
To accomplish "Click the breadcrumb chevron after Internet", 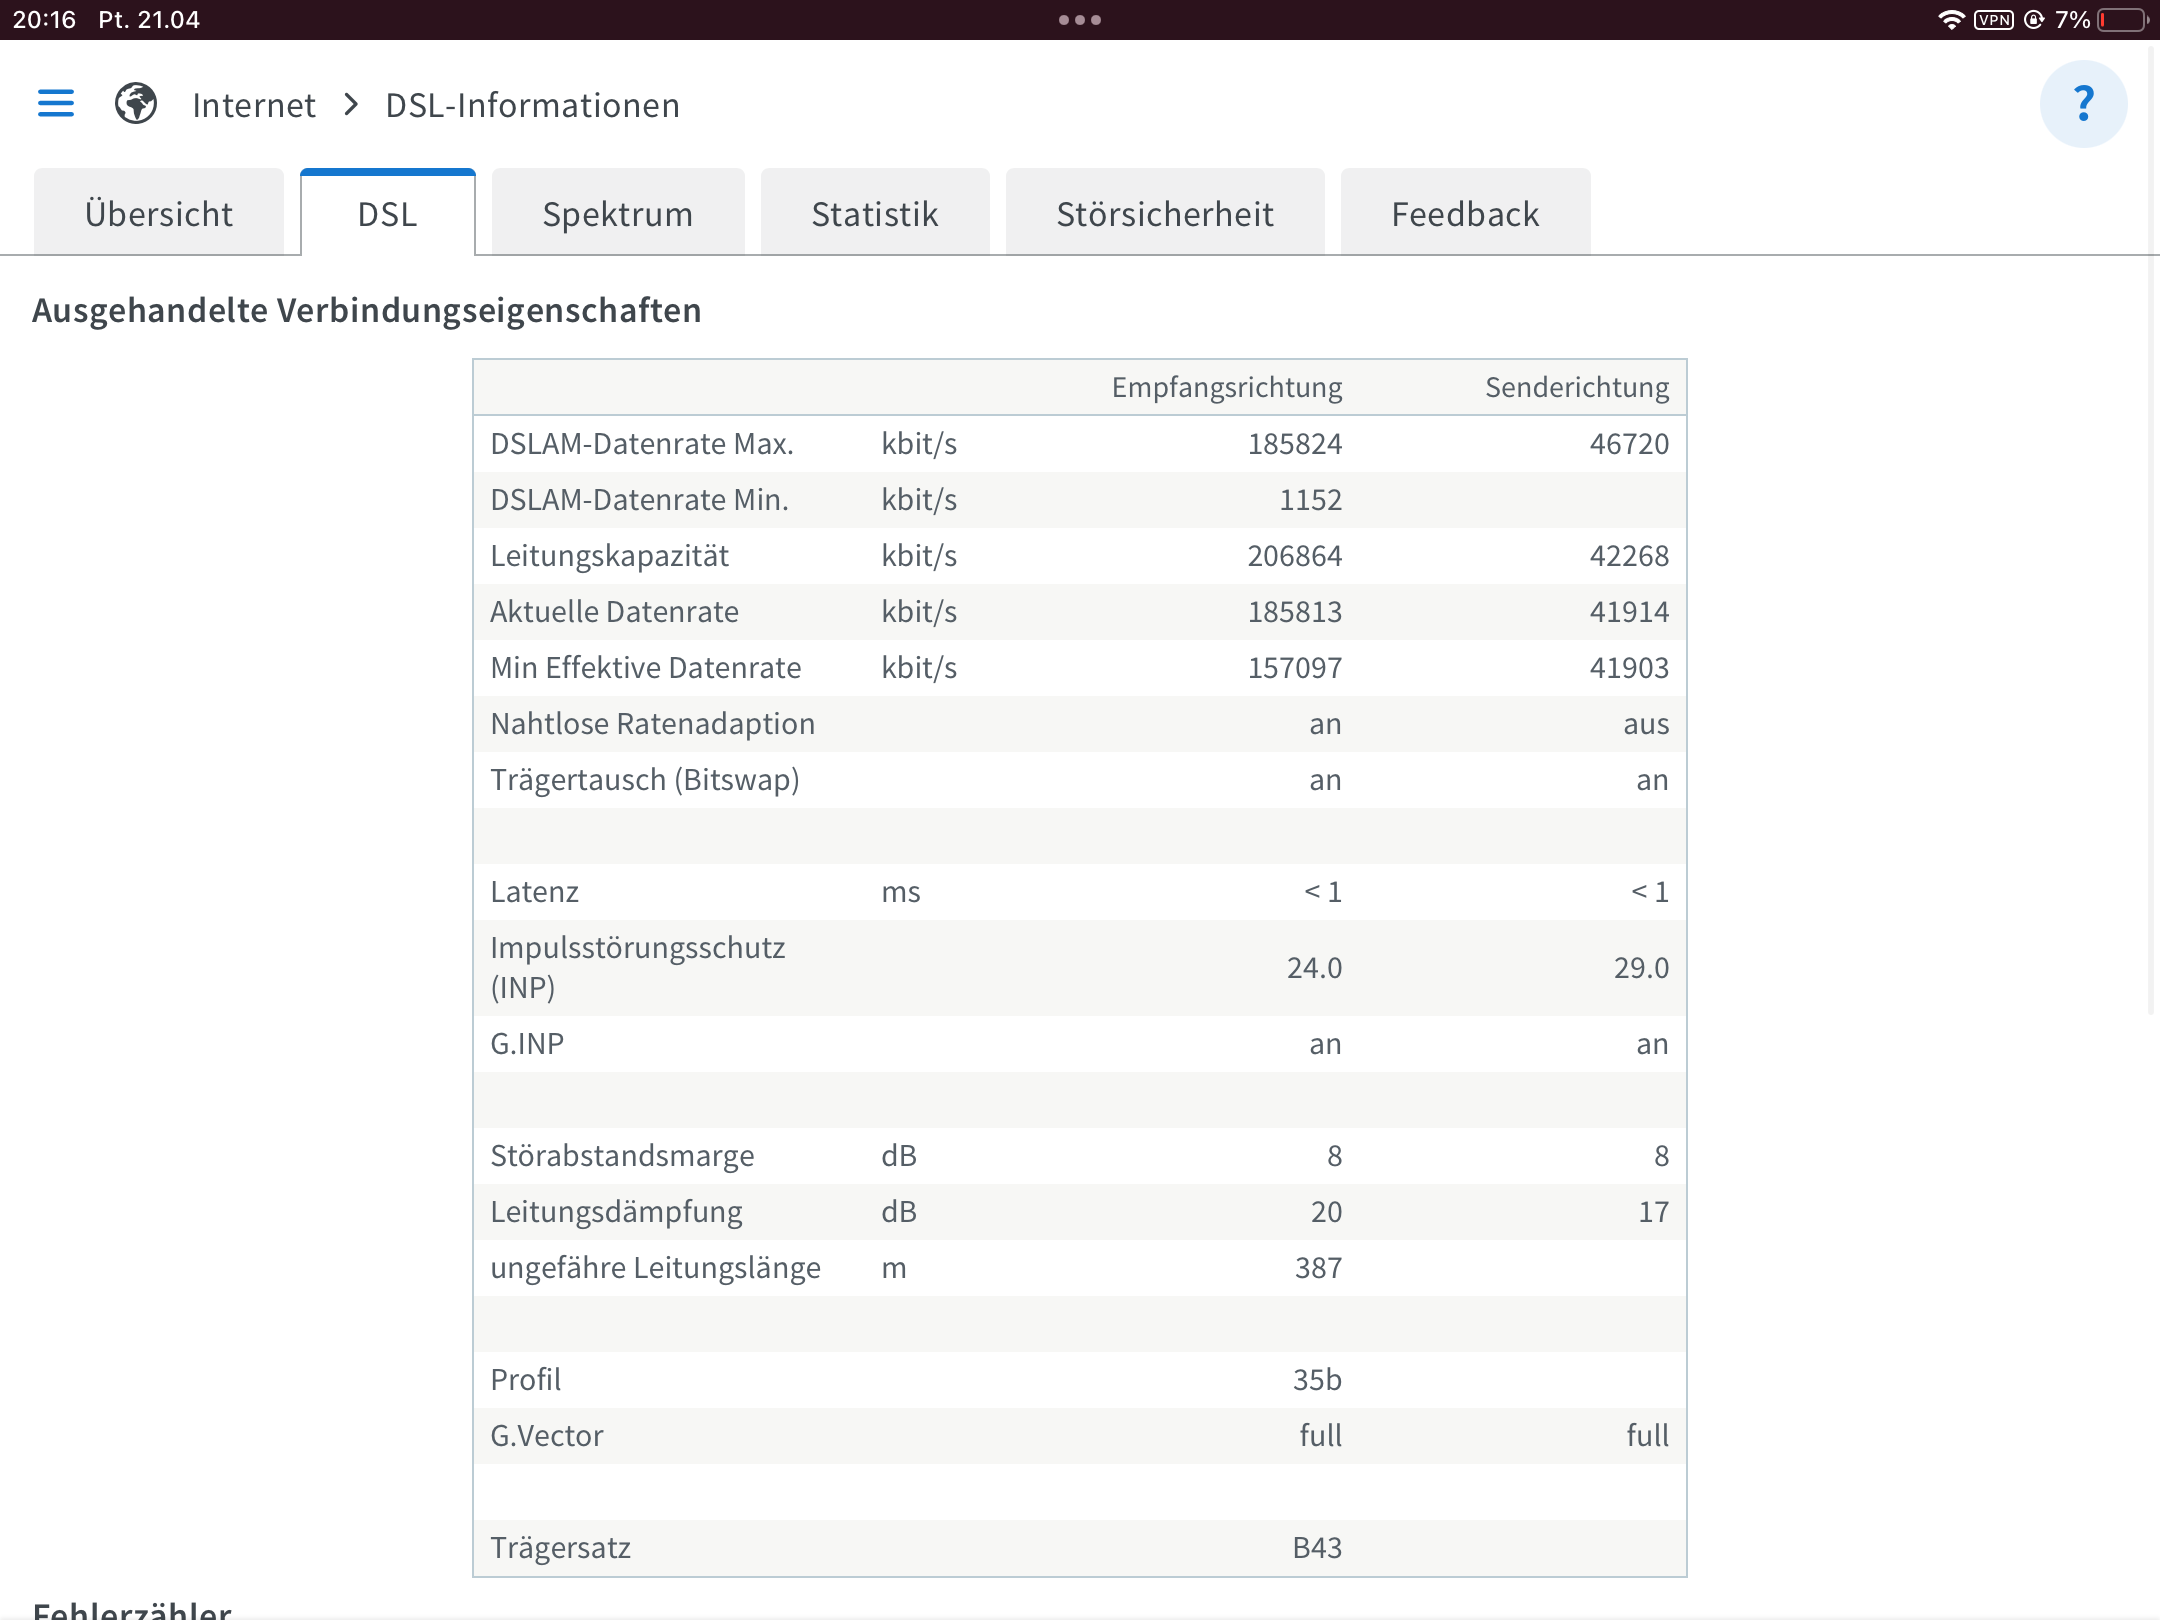I will [351, 104].
